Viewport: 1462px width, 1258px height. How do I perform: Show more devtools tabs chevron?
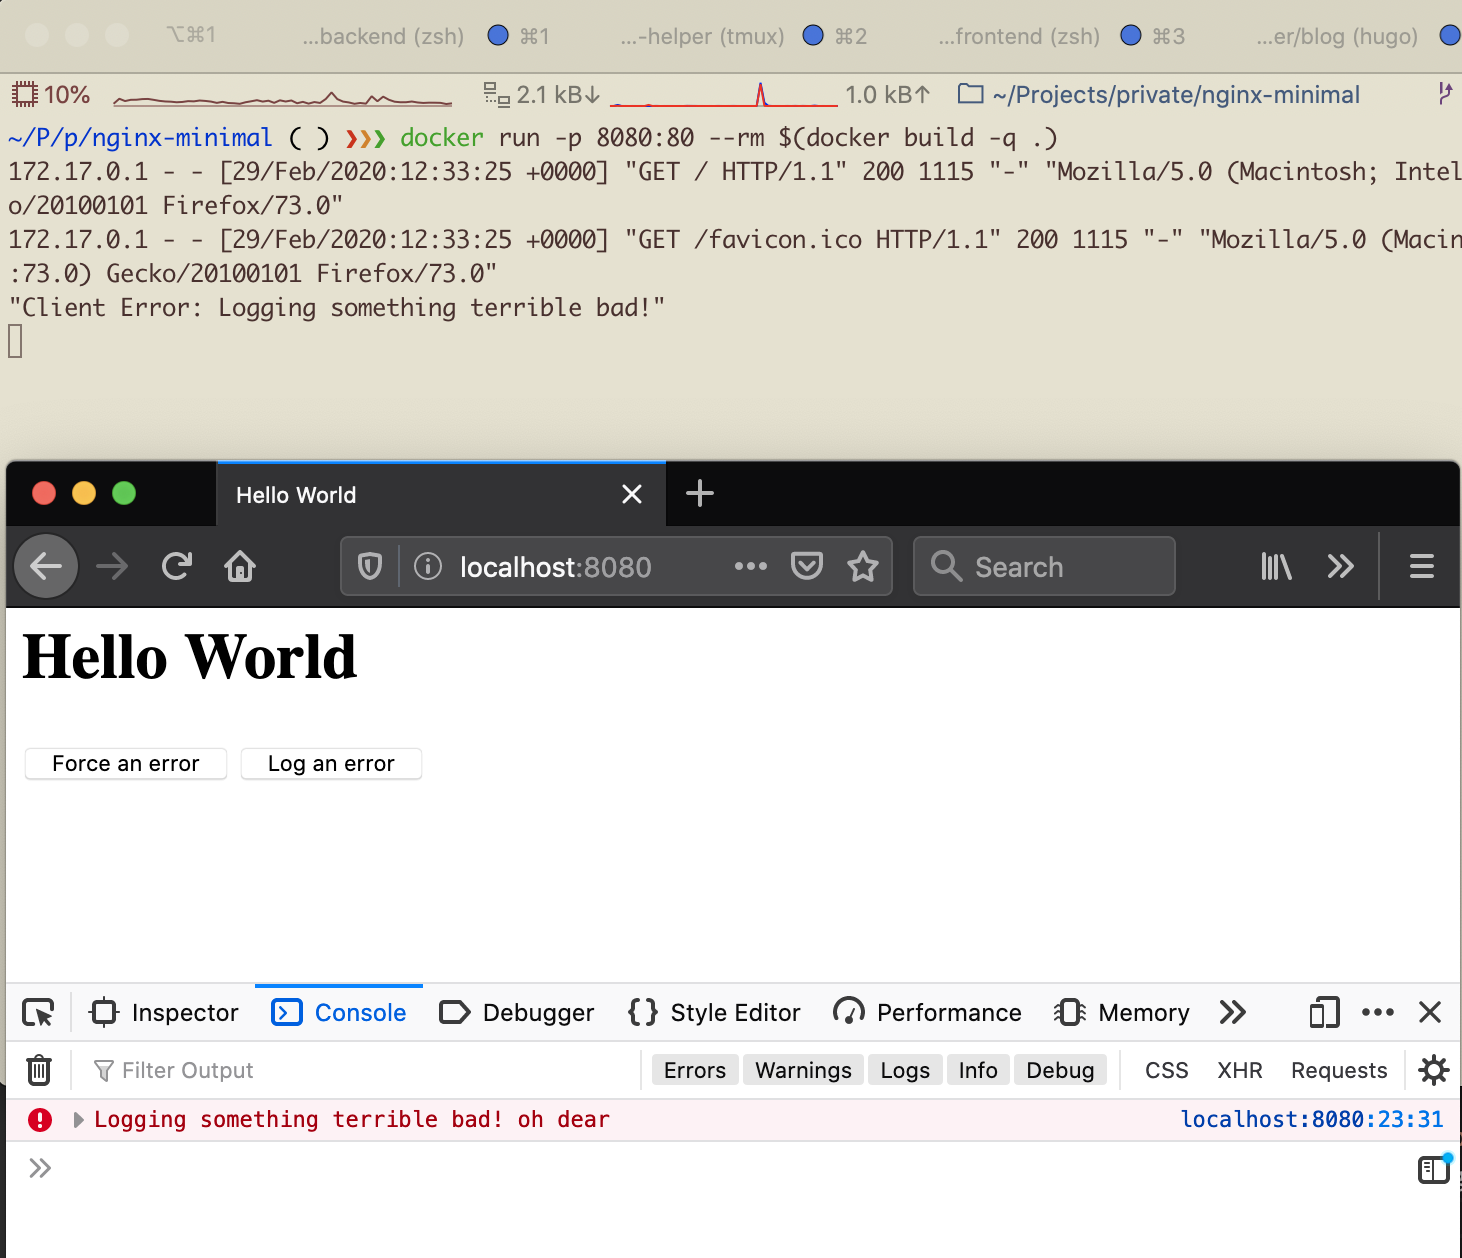(x=1232, y=1013)
